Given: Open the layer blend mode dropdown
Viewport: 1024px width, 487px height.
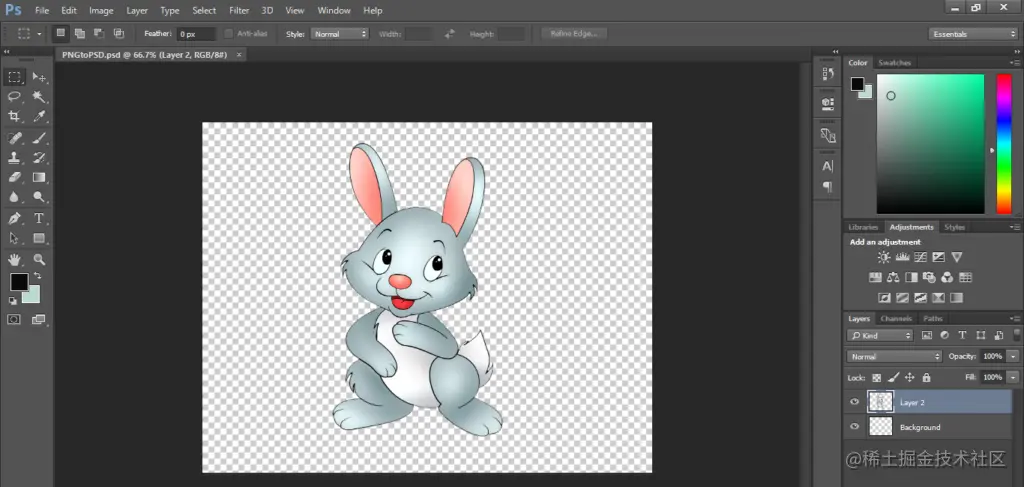Looking at the screenshot, I should 894,356.
